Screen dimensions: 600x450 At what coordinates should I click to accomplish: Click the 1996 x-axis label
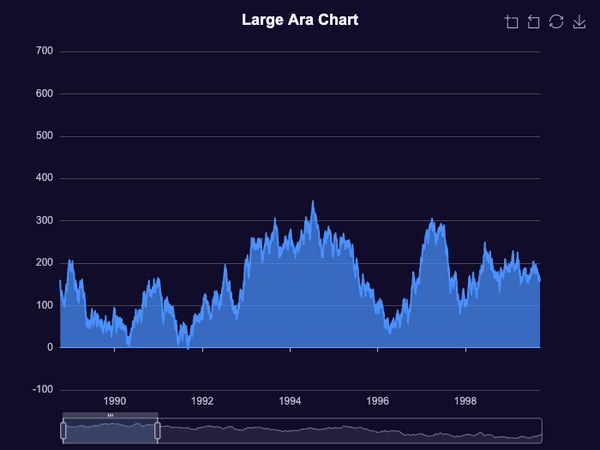(x=378, y=401)
